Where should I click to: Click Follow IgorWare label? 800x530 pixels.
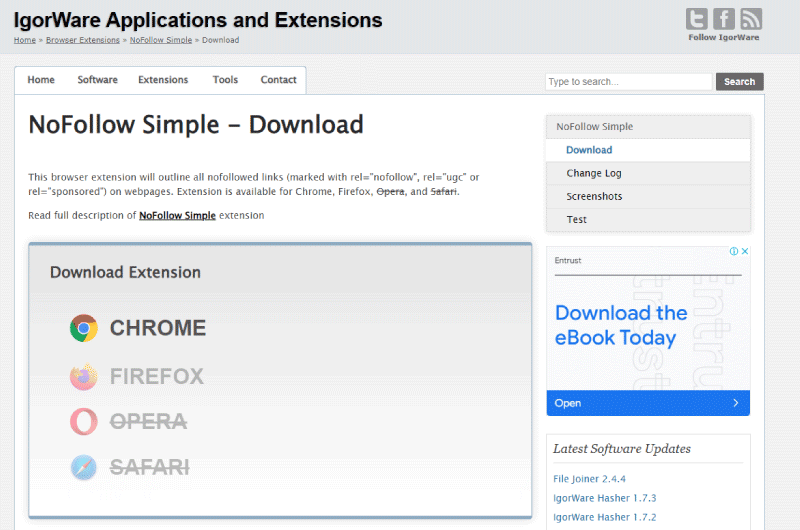(723, 37)
